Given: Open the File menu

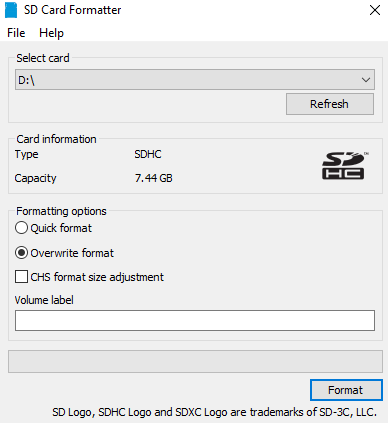Looking at the screenshot, I should click(x=16, y=33).
